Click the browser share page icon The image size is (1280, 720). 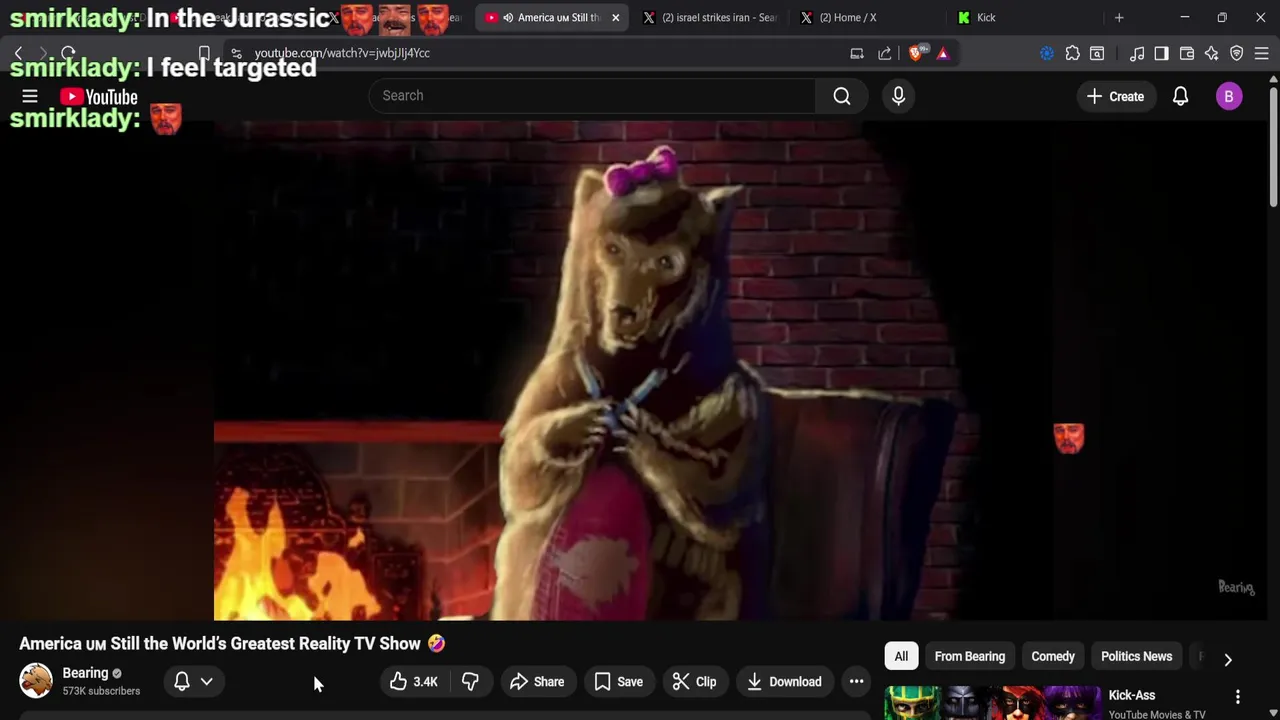[885, 53]
